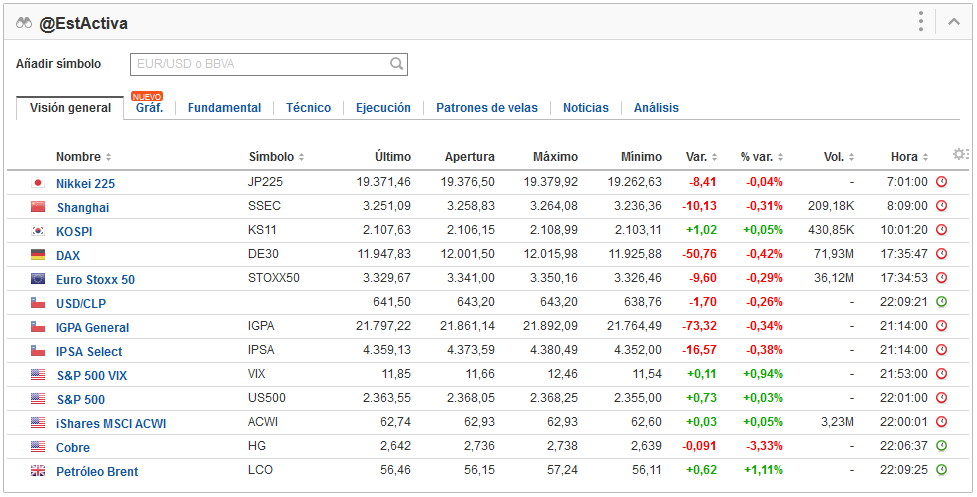Click the EU flag for Euro Stoxx 50
The height and width of the screenshot is (497, 977).
(x=38, y=278)
